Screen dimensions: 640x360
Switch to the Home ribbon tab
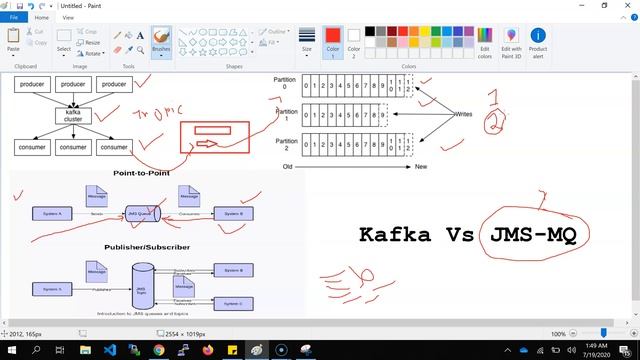41,18
